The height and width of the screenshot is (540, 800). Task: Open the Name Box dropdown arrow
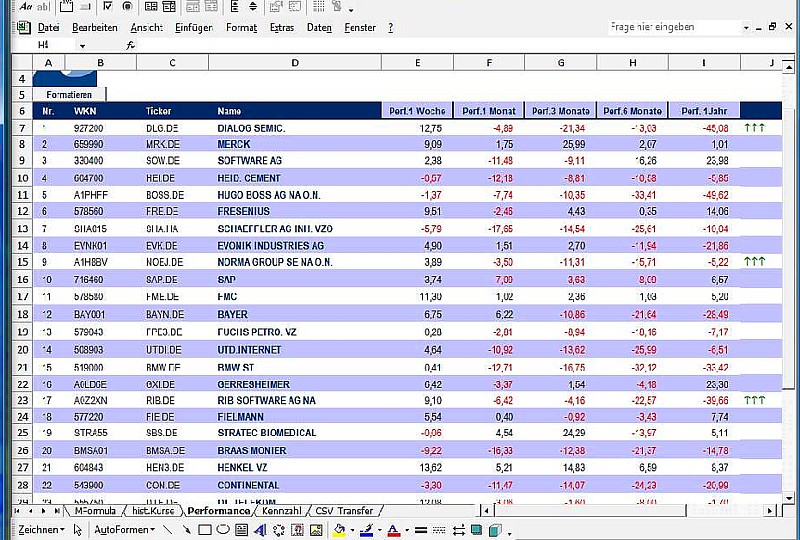(x=82, y=45)
